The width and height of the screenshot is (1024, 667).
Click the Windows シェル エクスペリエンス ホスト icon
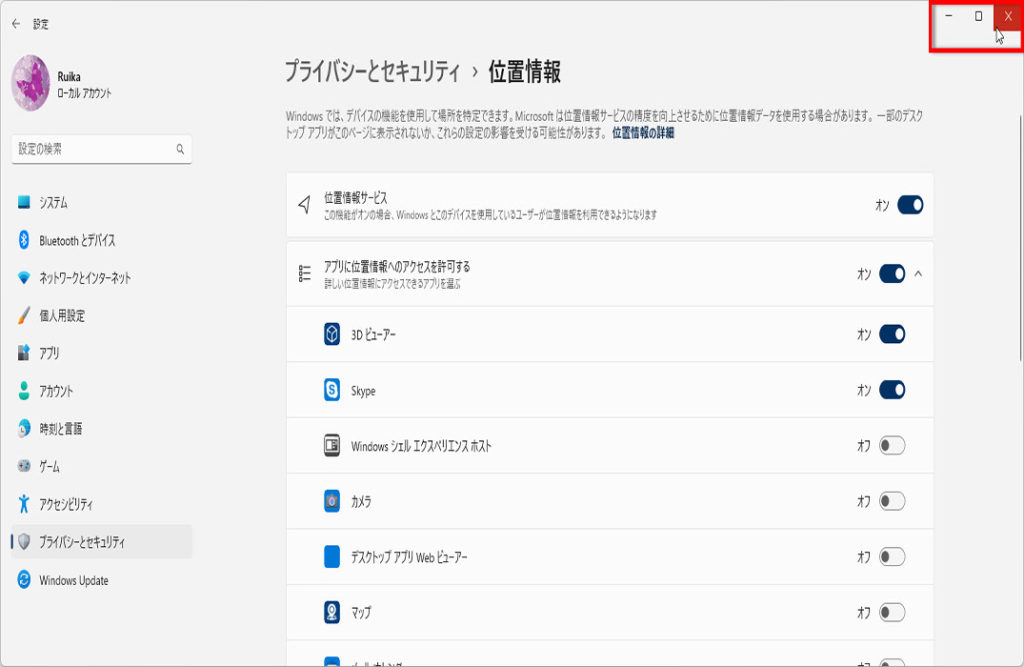332,446
